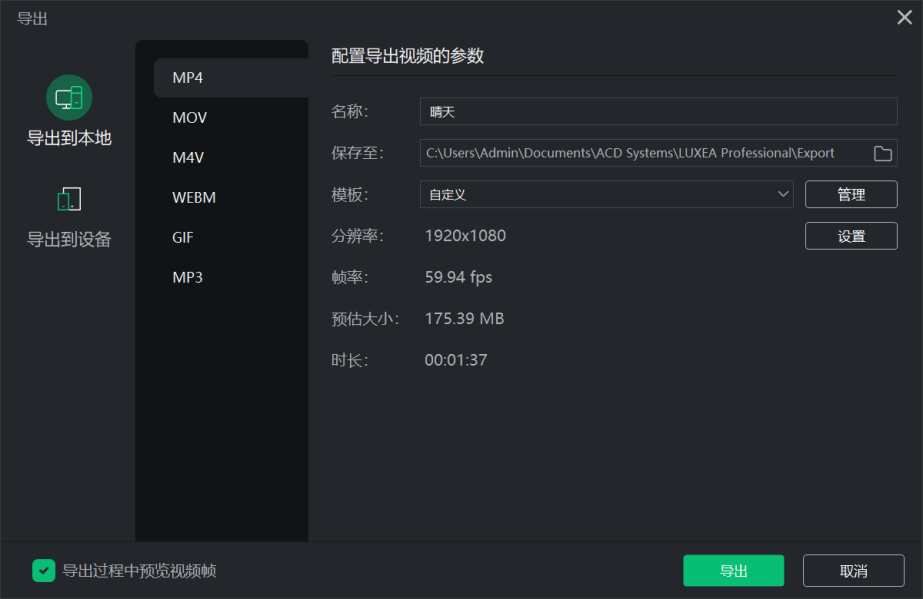
Task: Open the 自定义 template combo box
Action: click(606, 194)
